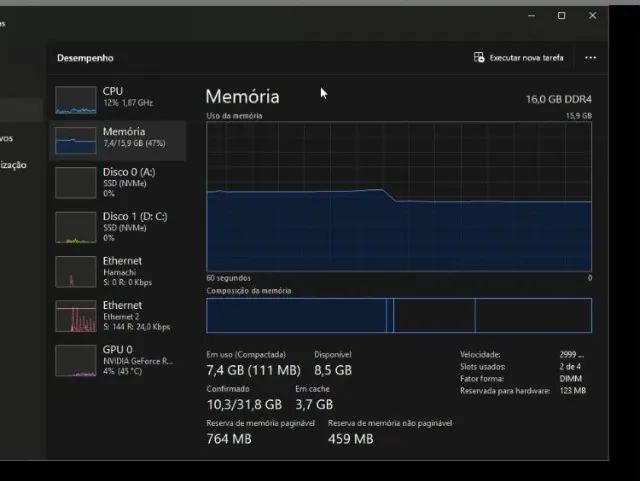
Task: Close the Task Manager window
Action: (x=593, y=16)
